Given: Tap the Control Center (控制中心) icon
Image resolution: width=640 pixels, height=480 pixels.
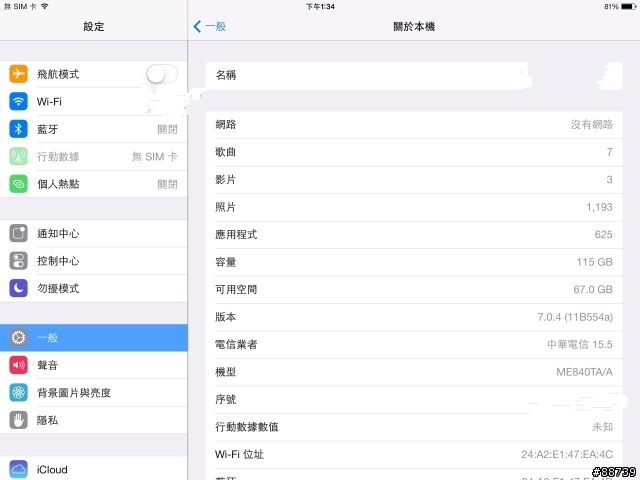Looking at the screenshot, I should 18,261.
